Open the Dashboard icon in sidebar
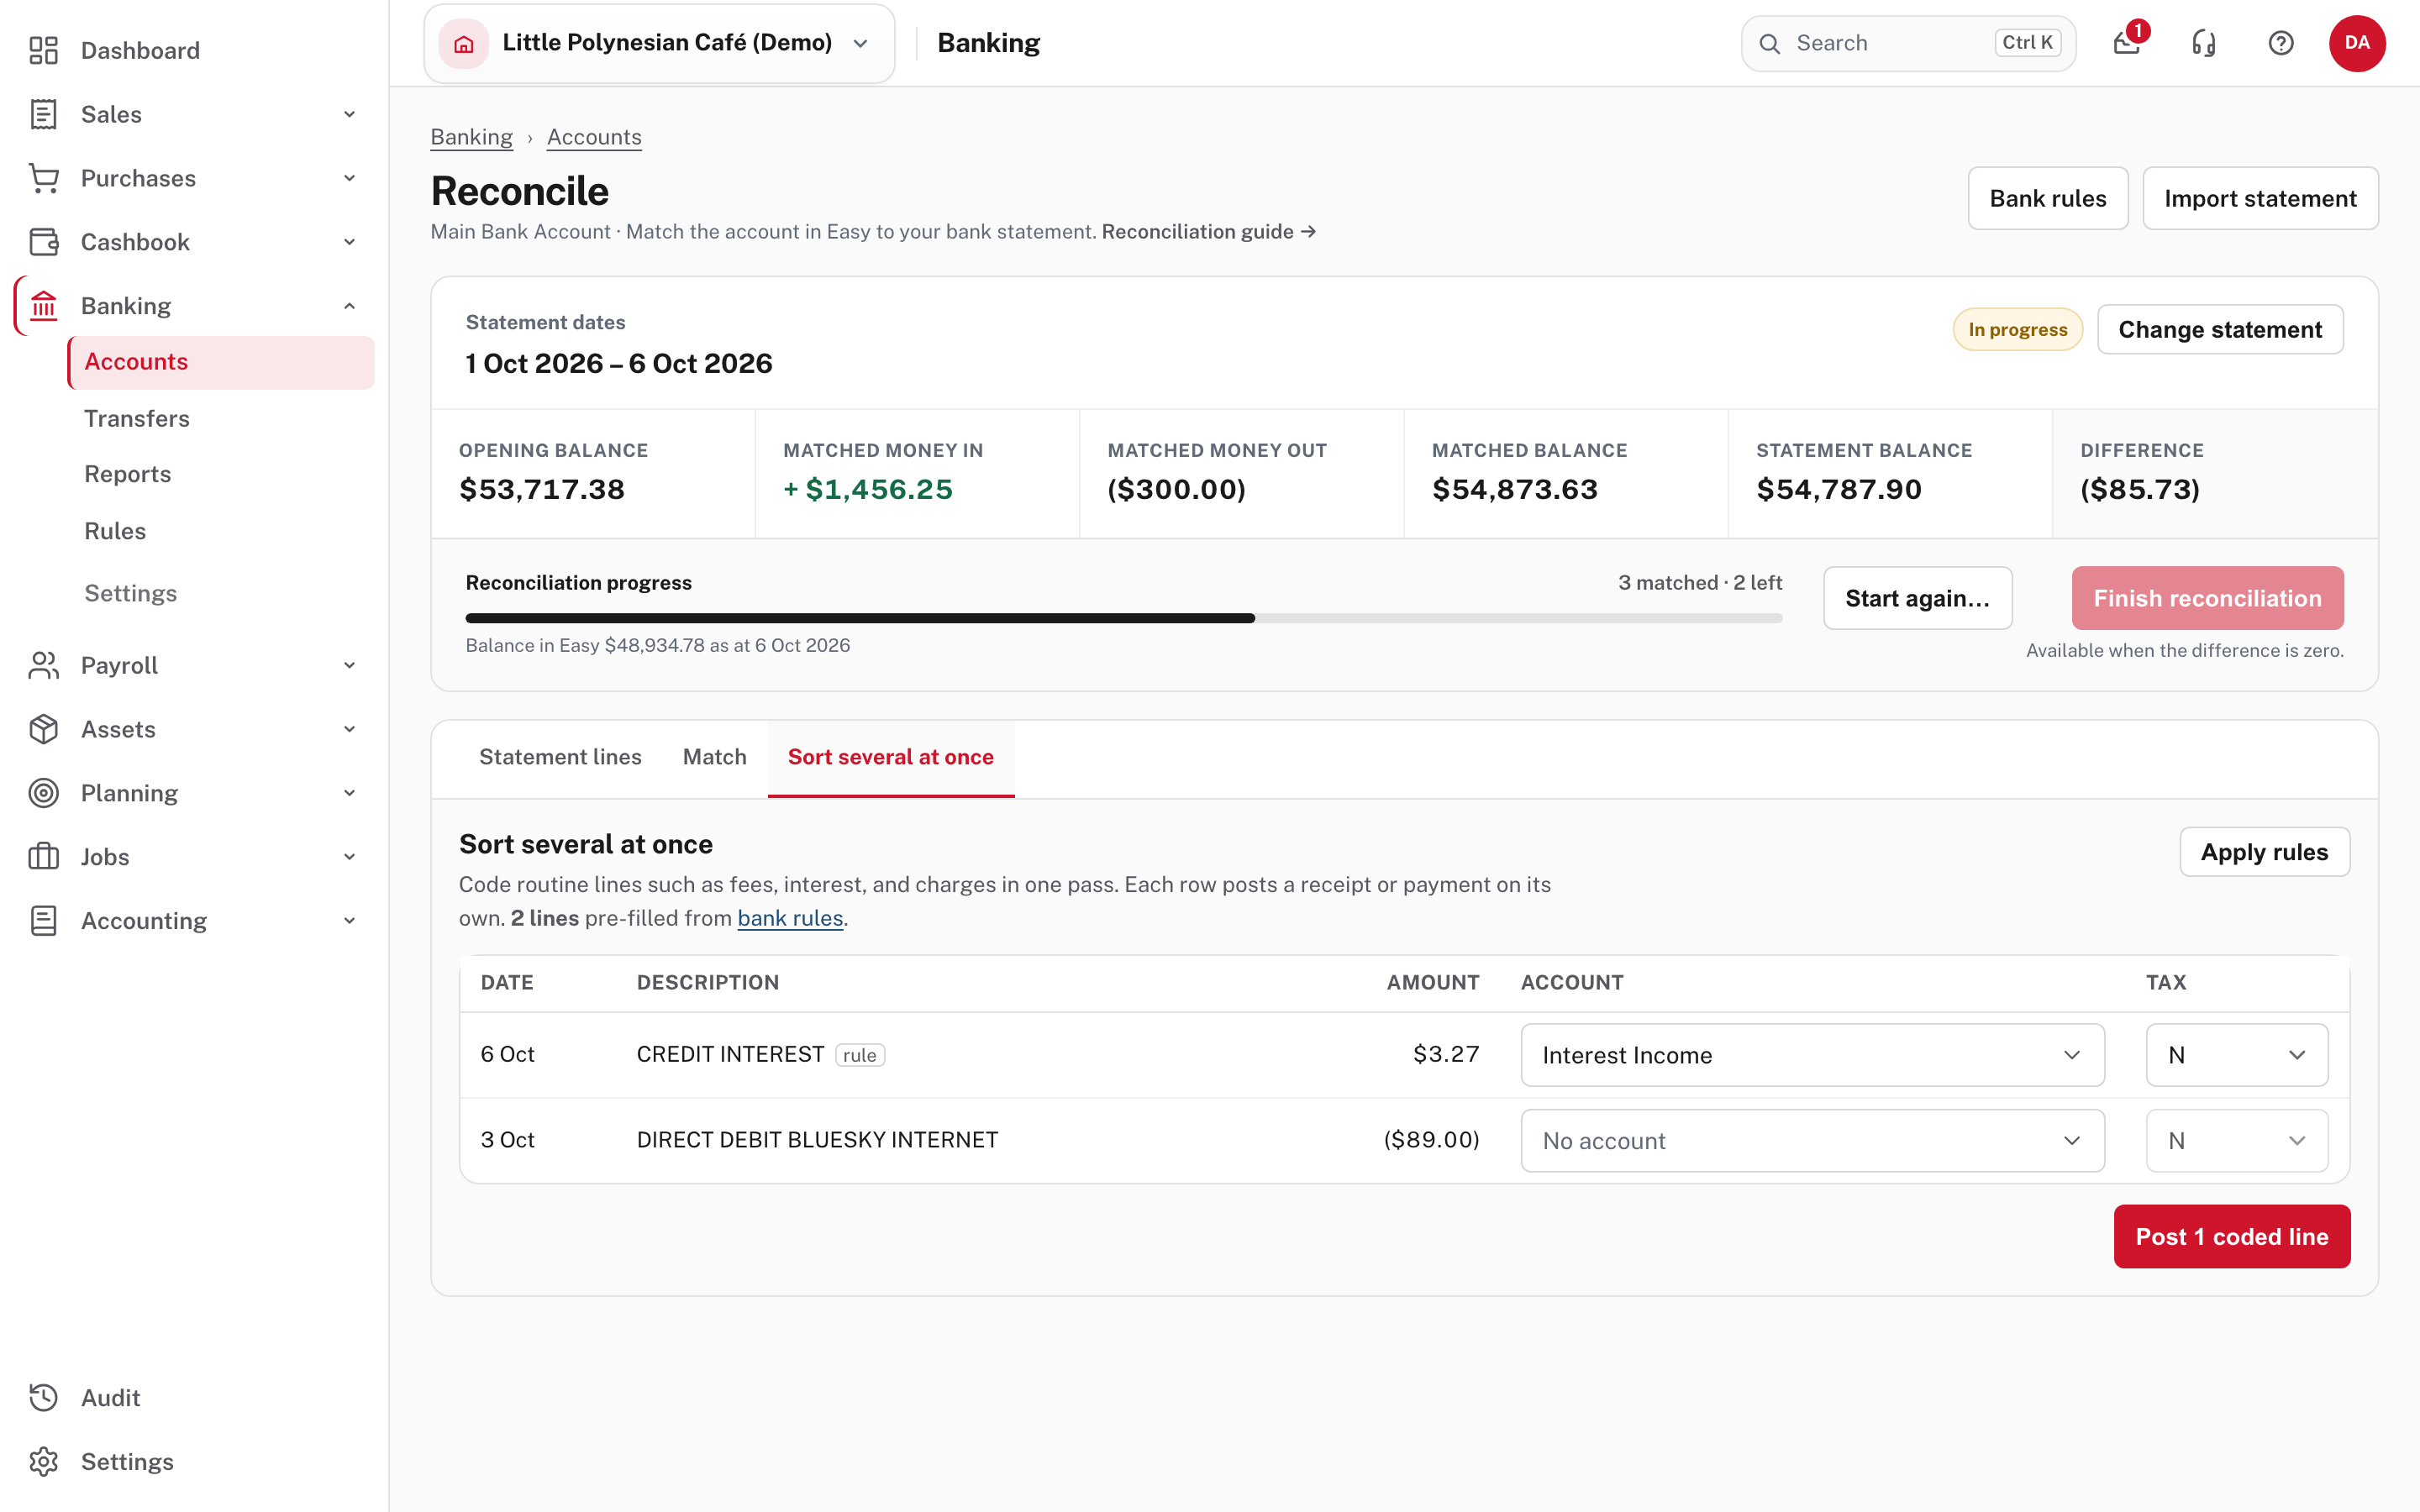 tap(43, 50)
